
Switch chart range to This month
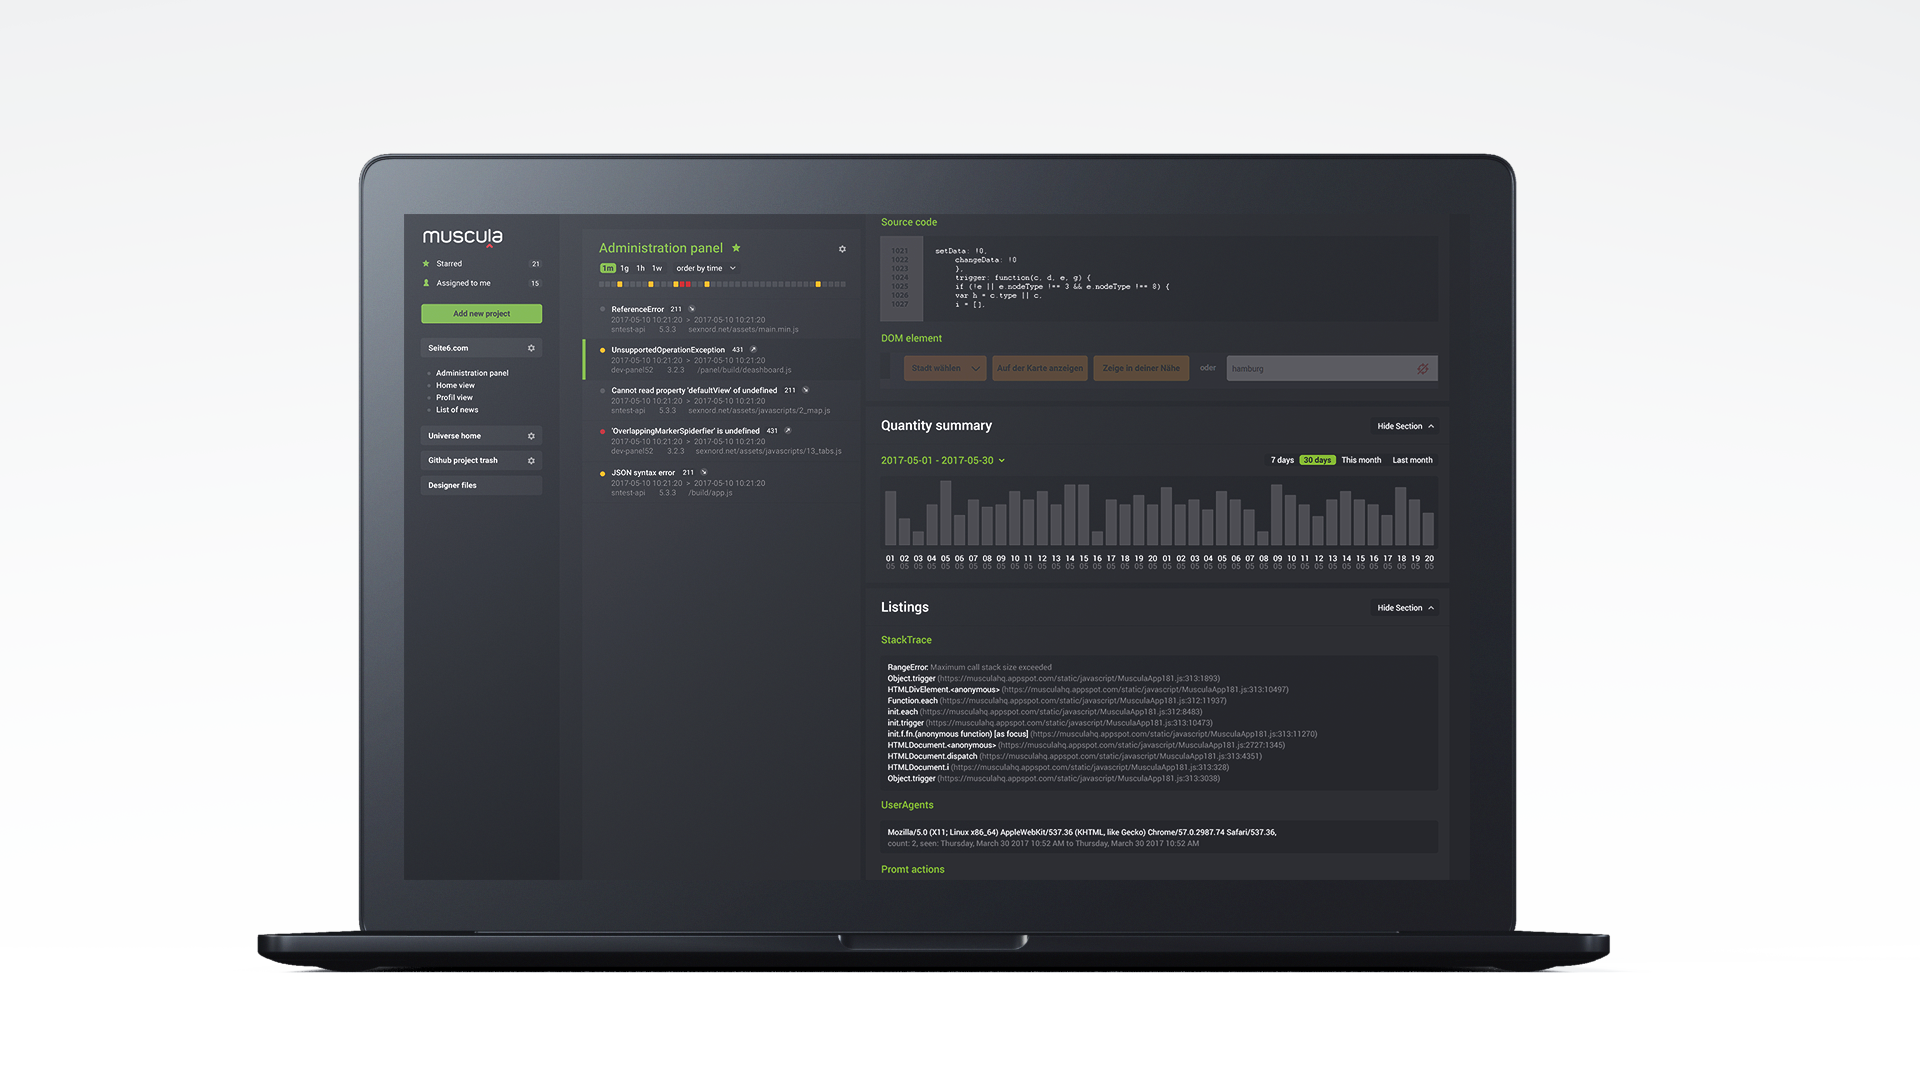1361,460
